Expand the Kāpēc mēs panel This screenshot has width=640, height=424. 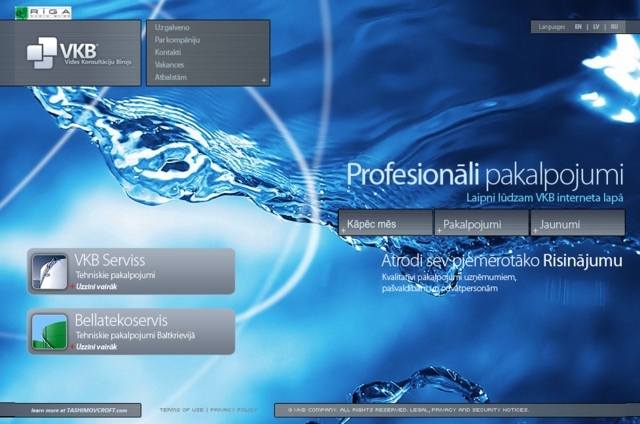pyautogui.click(x=385, y=225)
